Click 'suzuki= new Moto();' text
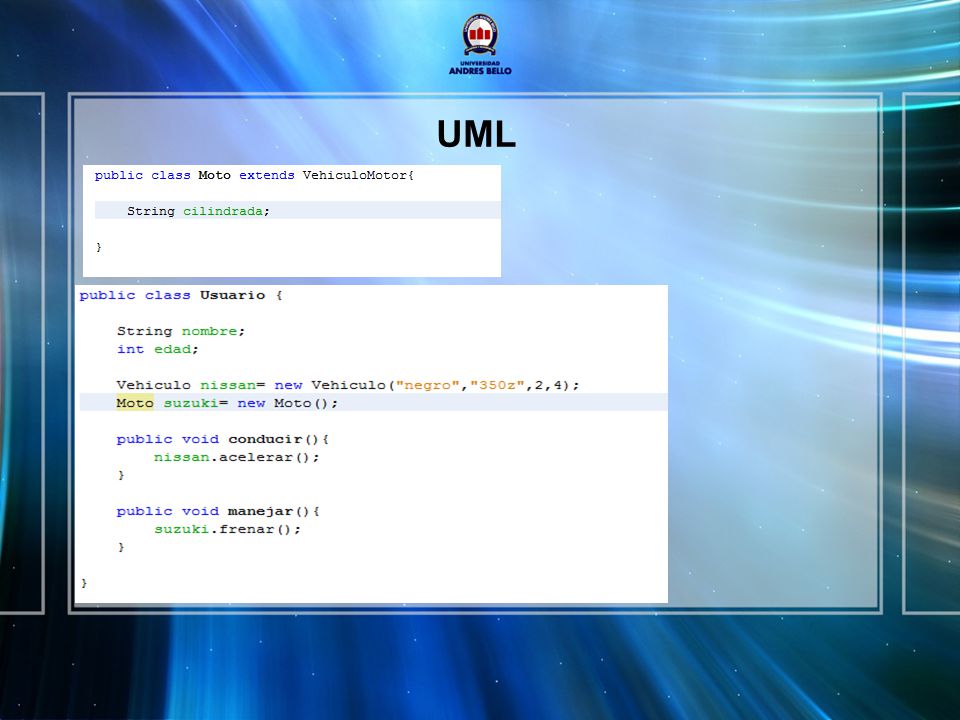The height and width of the screenshot is (720, 960). [x=250, y=403]
